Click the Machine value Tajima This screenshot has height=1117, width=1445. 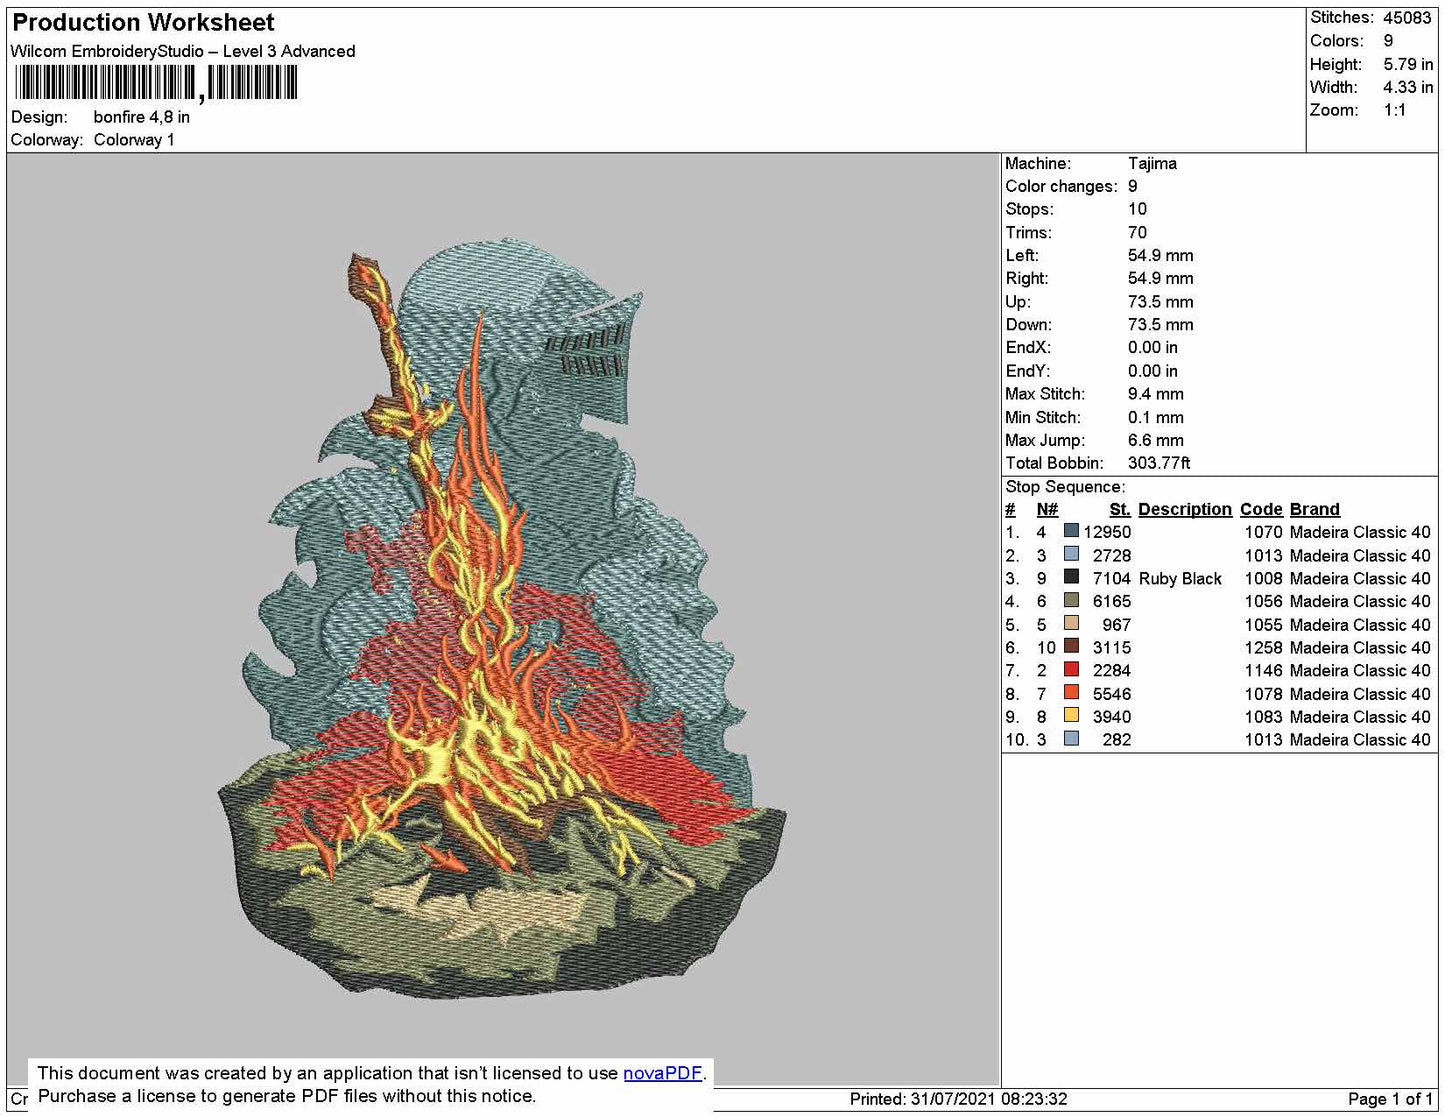click(x=1152, y=163)
